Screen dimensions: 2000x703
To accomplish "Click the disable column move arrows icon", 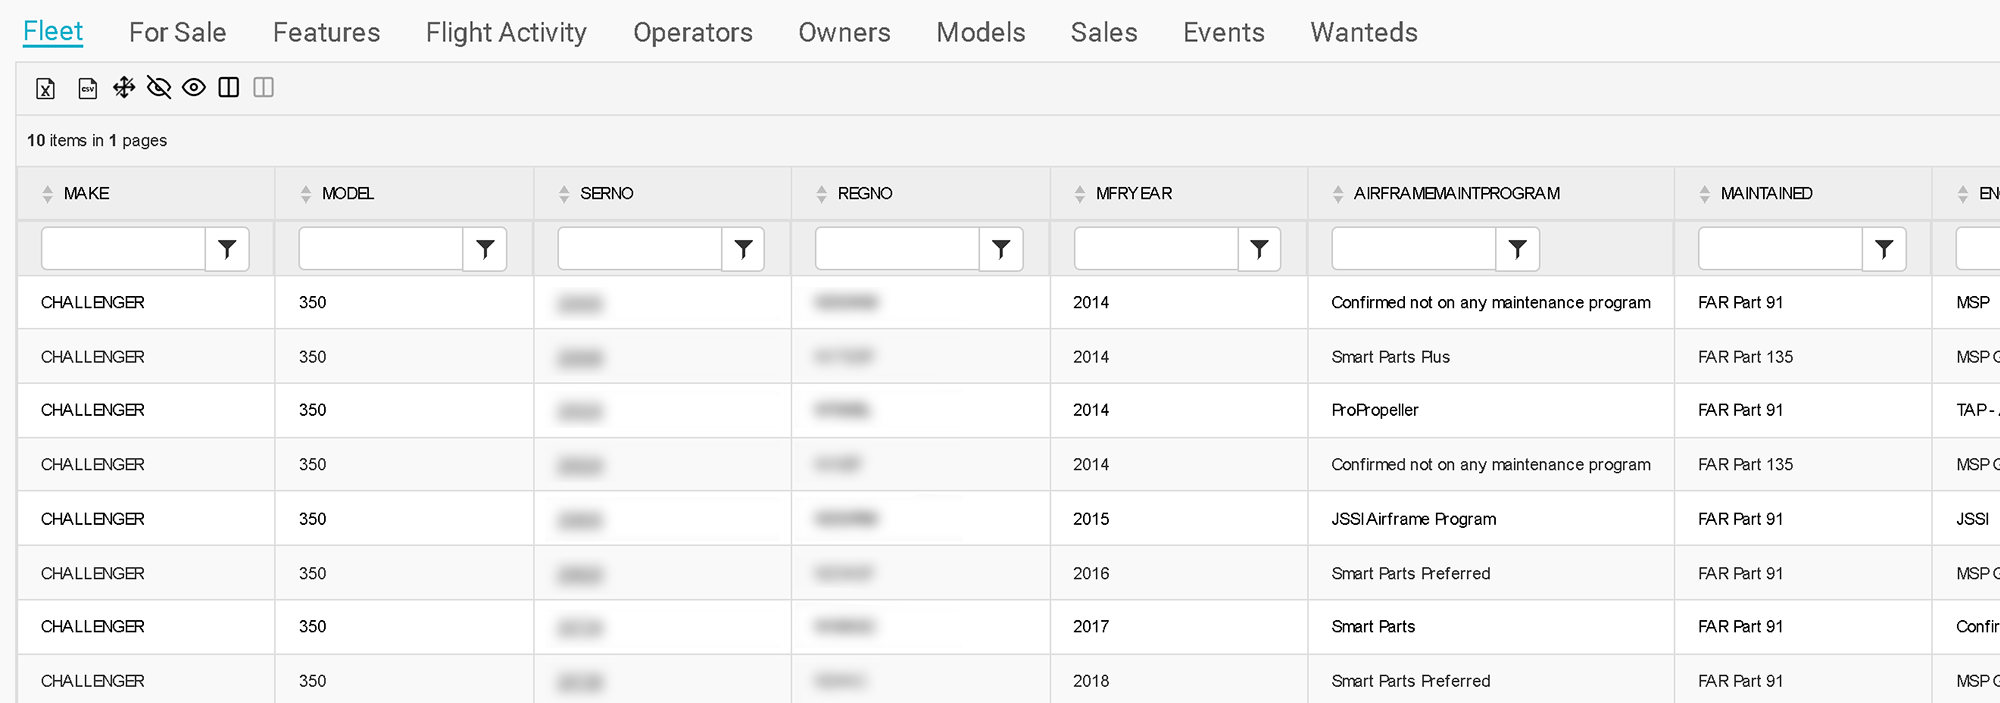I will click(x=124, y=88).
